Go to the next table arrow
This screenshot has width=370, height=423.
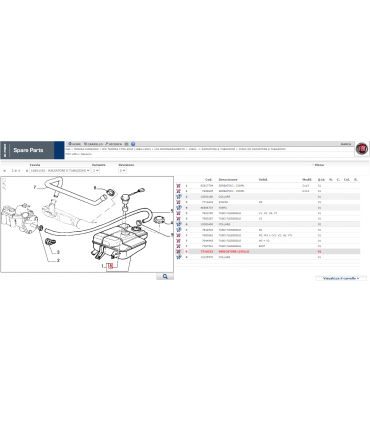point(27,170)
